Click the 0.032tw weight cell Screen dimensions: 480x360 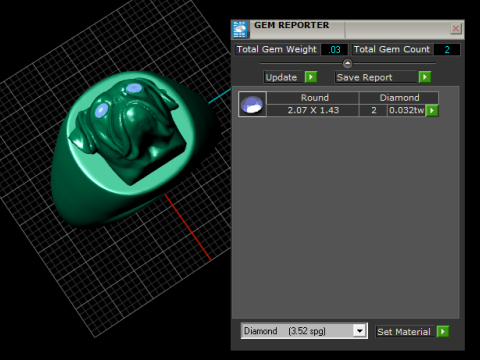tap(407, 110)
